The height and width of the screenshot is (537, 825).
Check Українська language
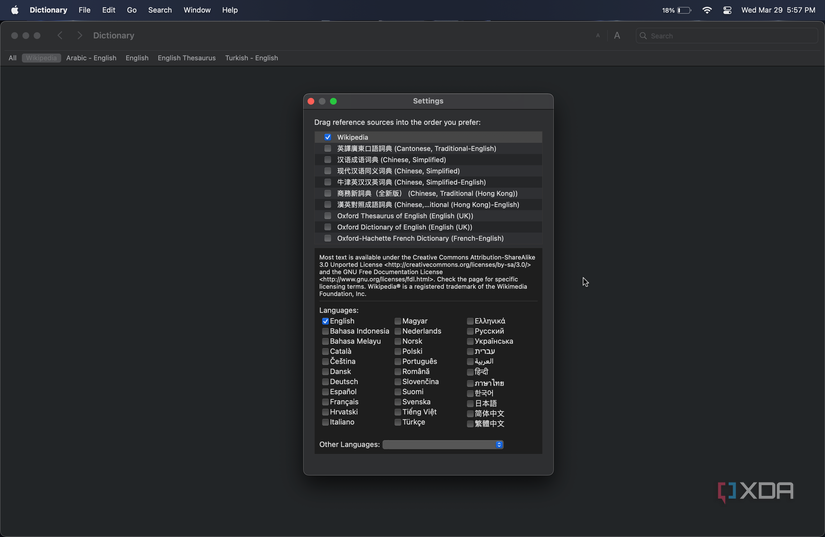[470, 341]
